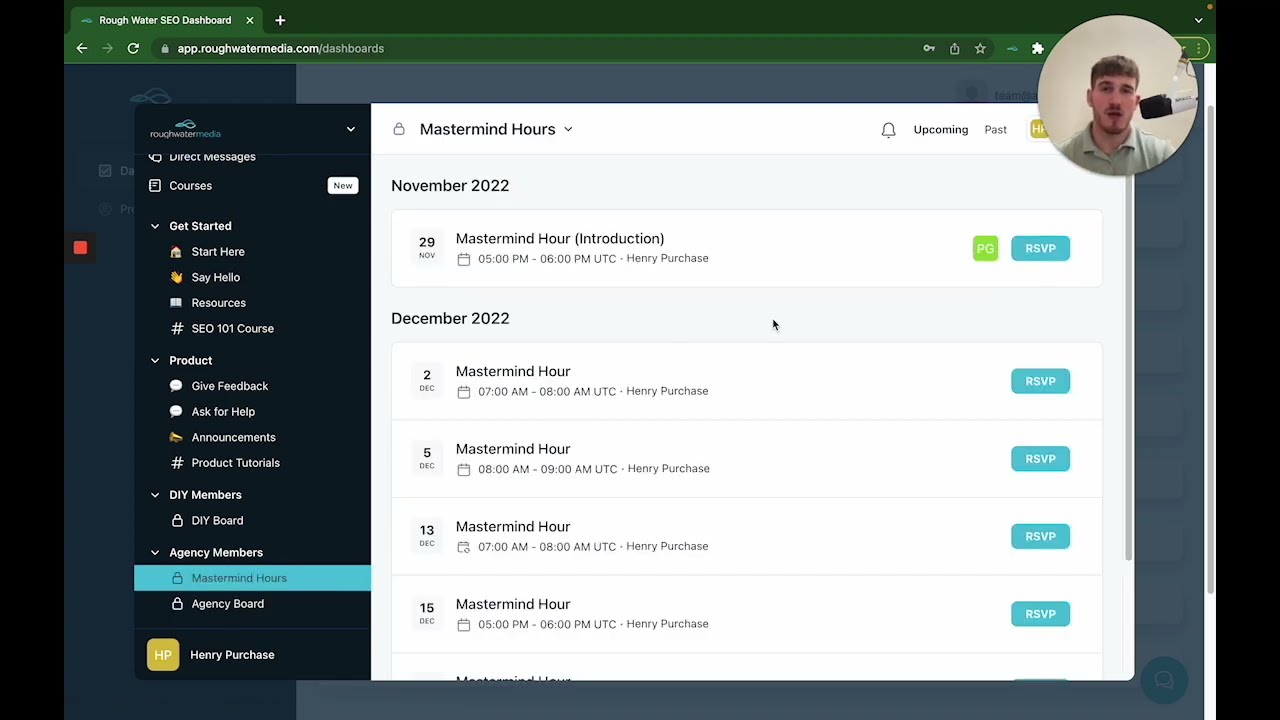Open the Mastermind Hour (Introduction) event title
Image resolution: width=1280 pixels, height=720 pixels.
[x=560, y=239]
